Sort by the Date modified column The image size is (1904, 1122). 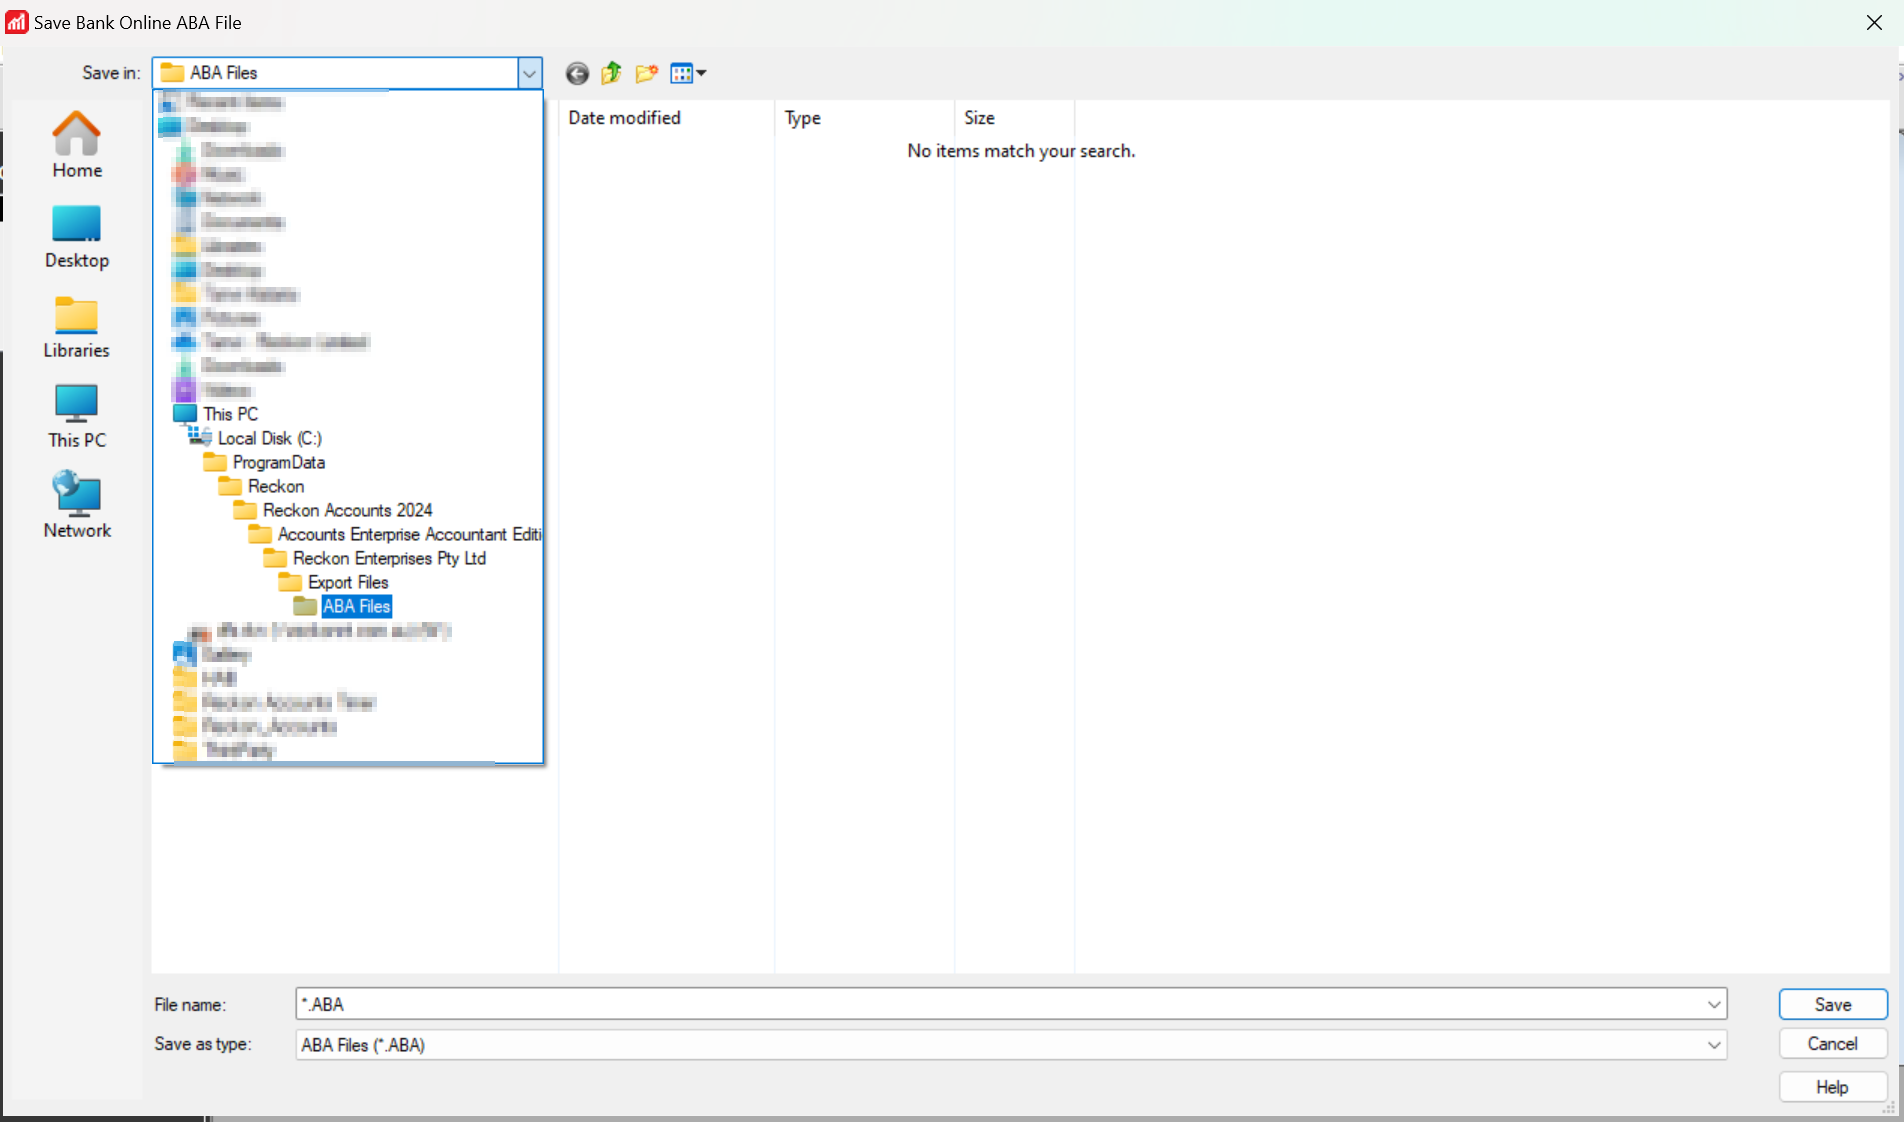click(x=666, y=118)
